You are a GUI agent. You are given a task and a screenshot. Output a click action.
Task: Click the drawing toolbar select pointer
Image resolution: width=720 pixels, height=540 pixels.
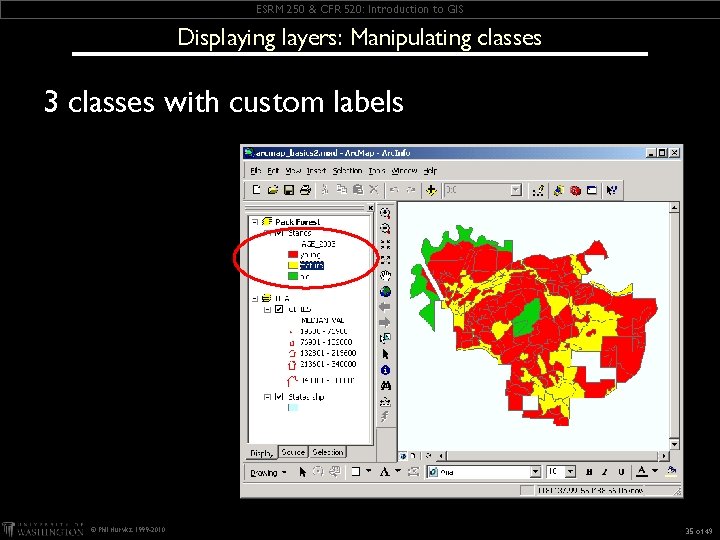(x=302, y=472)
